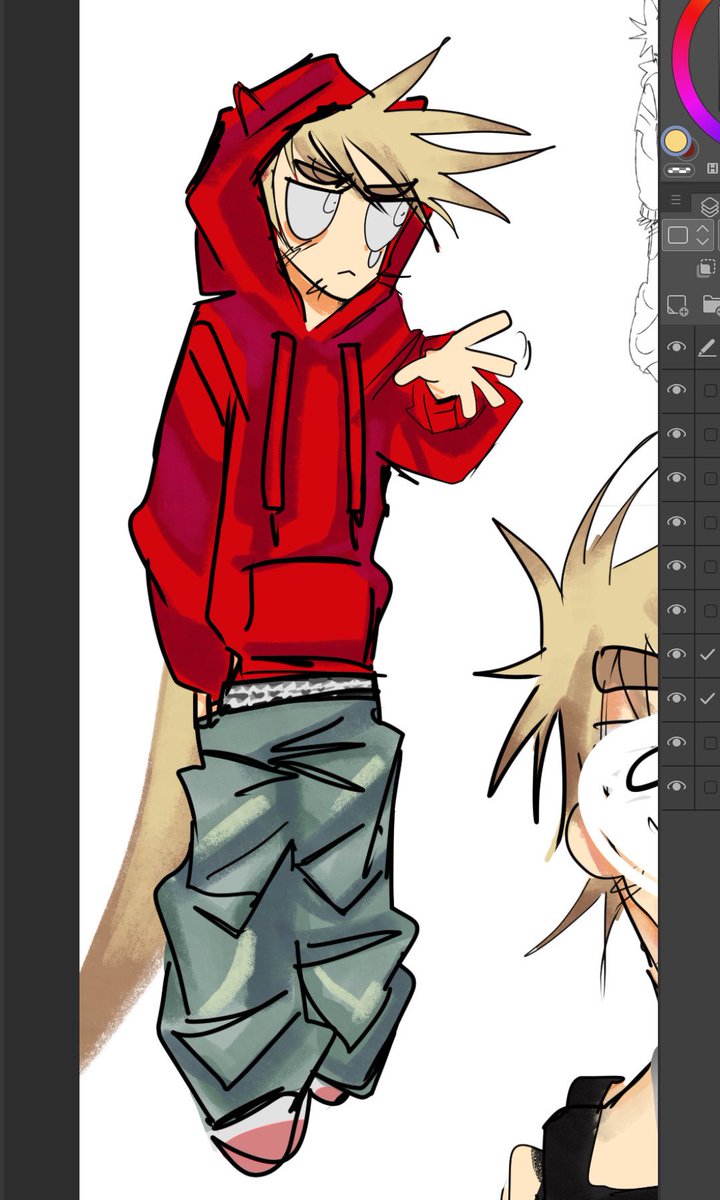Viewport: 720px width, 1200px height.
Task: Toggle the H color space switch icon
Action: [712, 169]
